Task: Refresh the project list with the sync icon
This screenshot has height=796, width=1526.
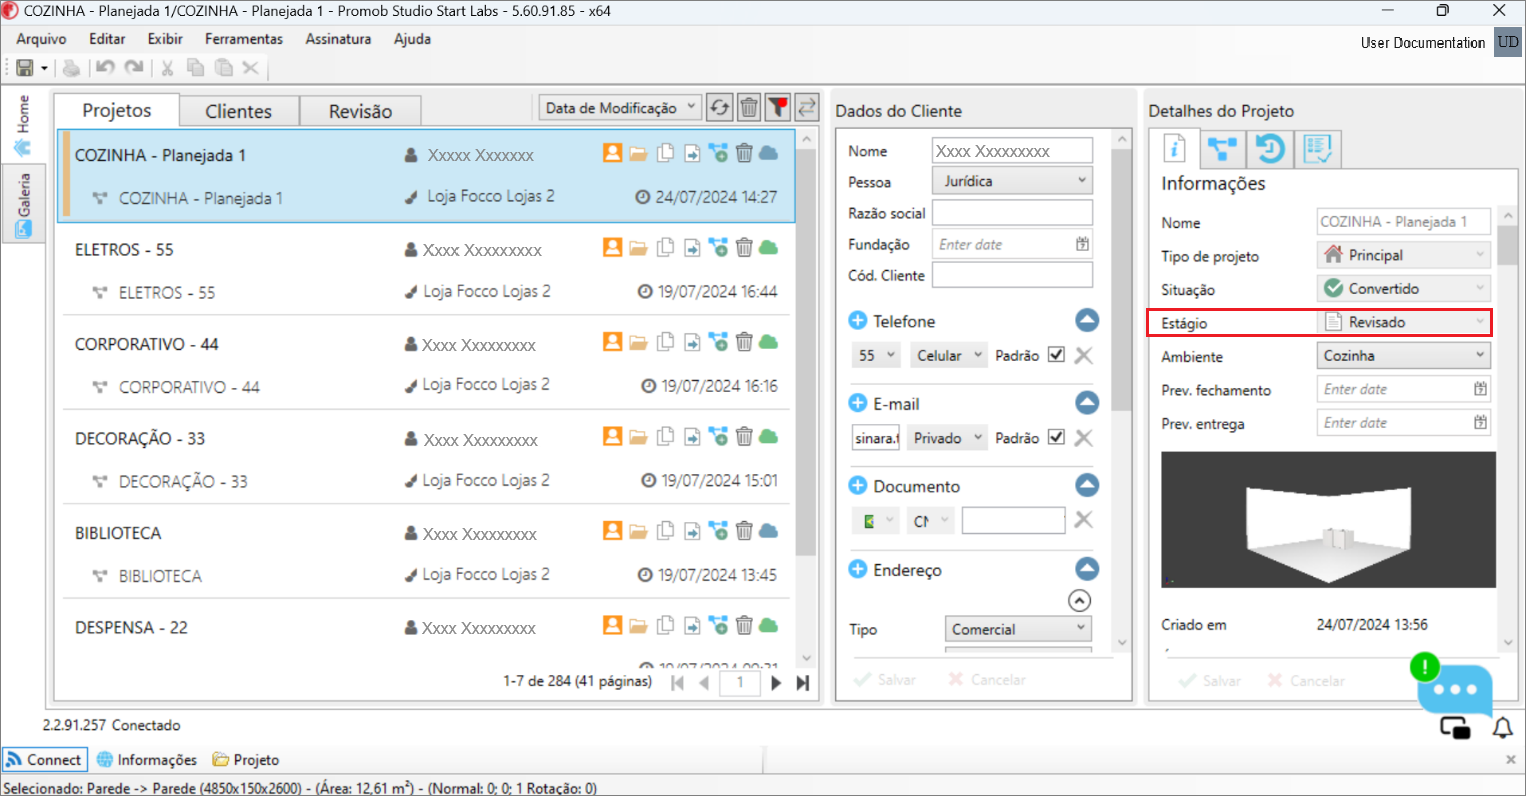Action: pyautogui.click(x=719, y=107)
